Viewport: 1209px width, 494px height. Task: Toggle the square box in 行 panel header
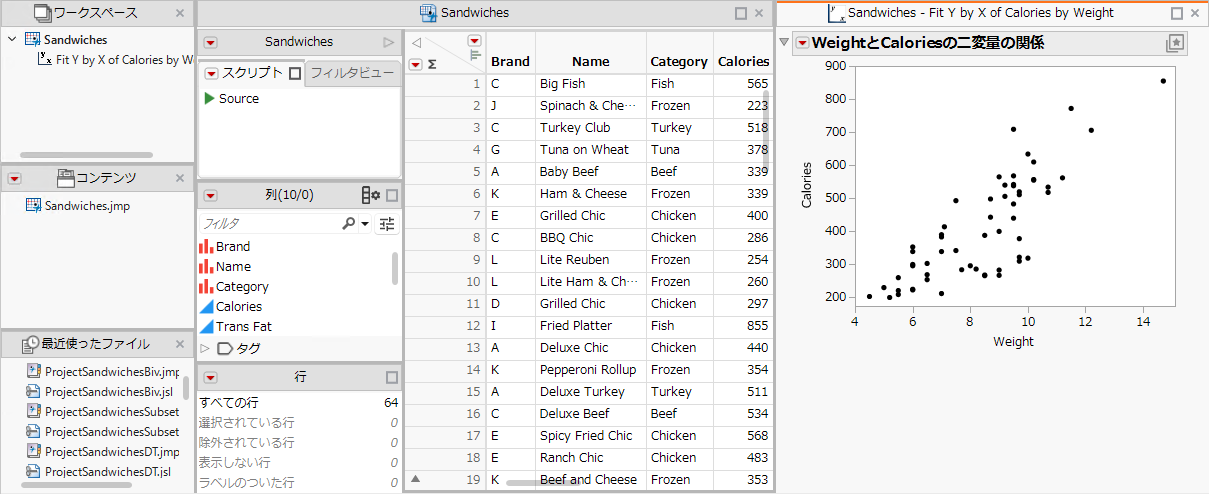[x=392, y=377]
